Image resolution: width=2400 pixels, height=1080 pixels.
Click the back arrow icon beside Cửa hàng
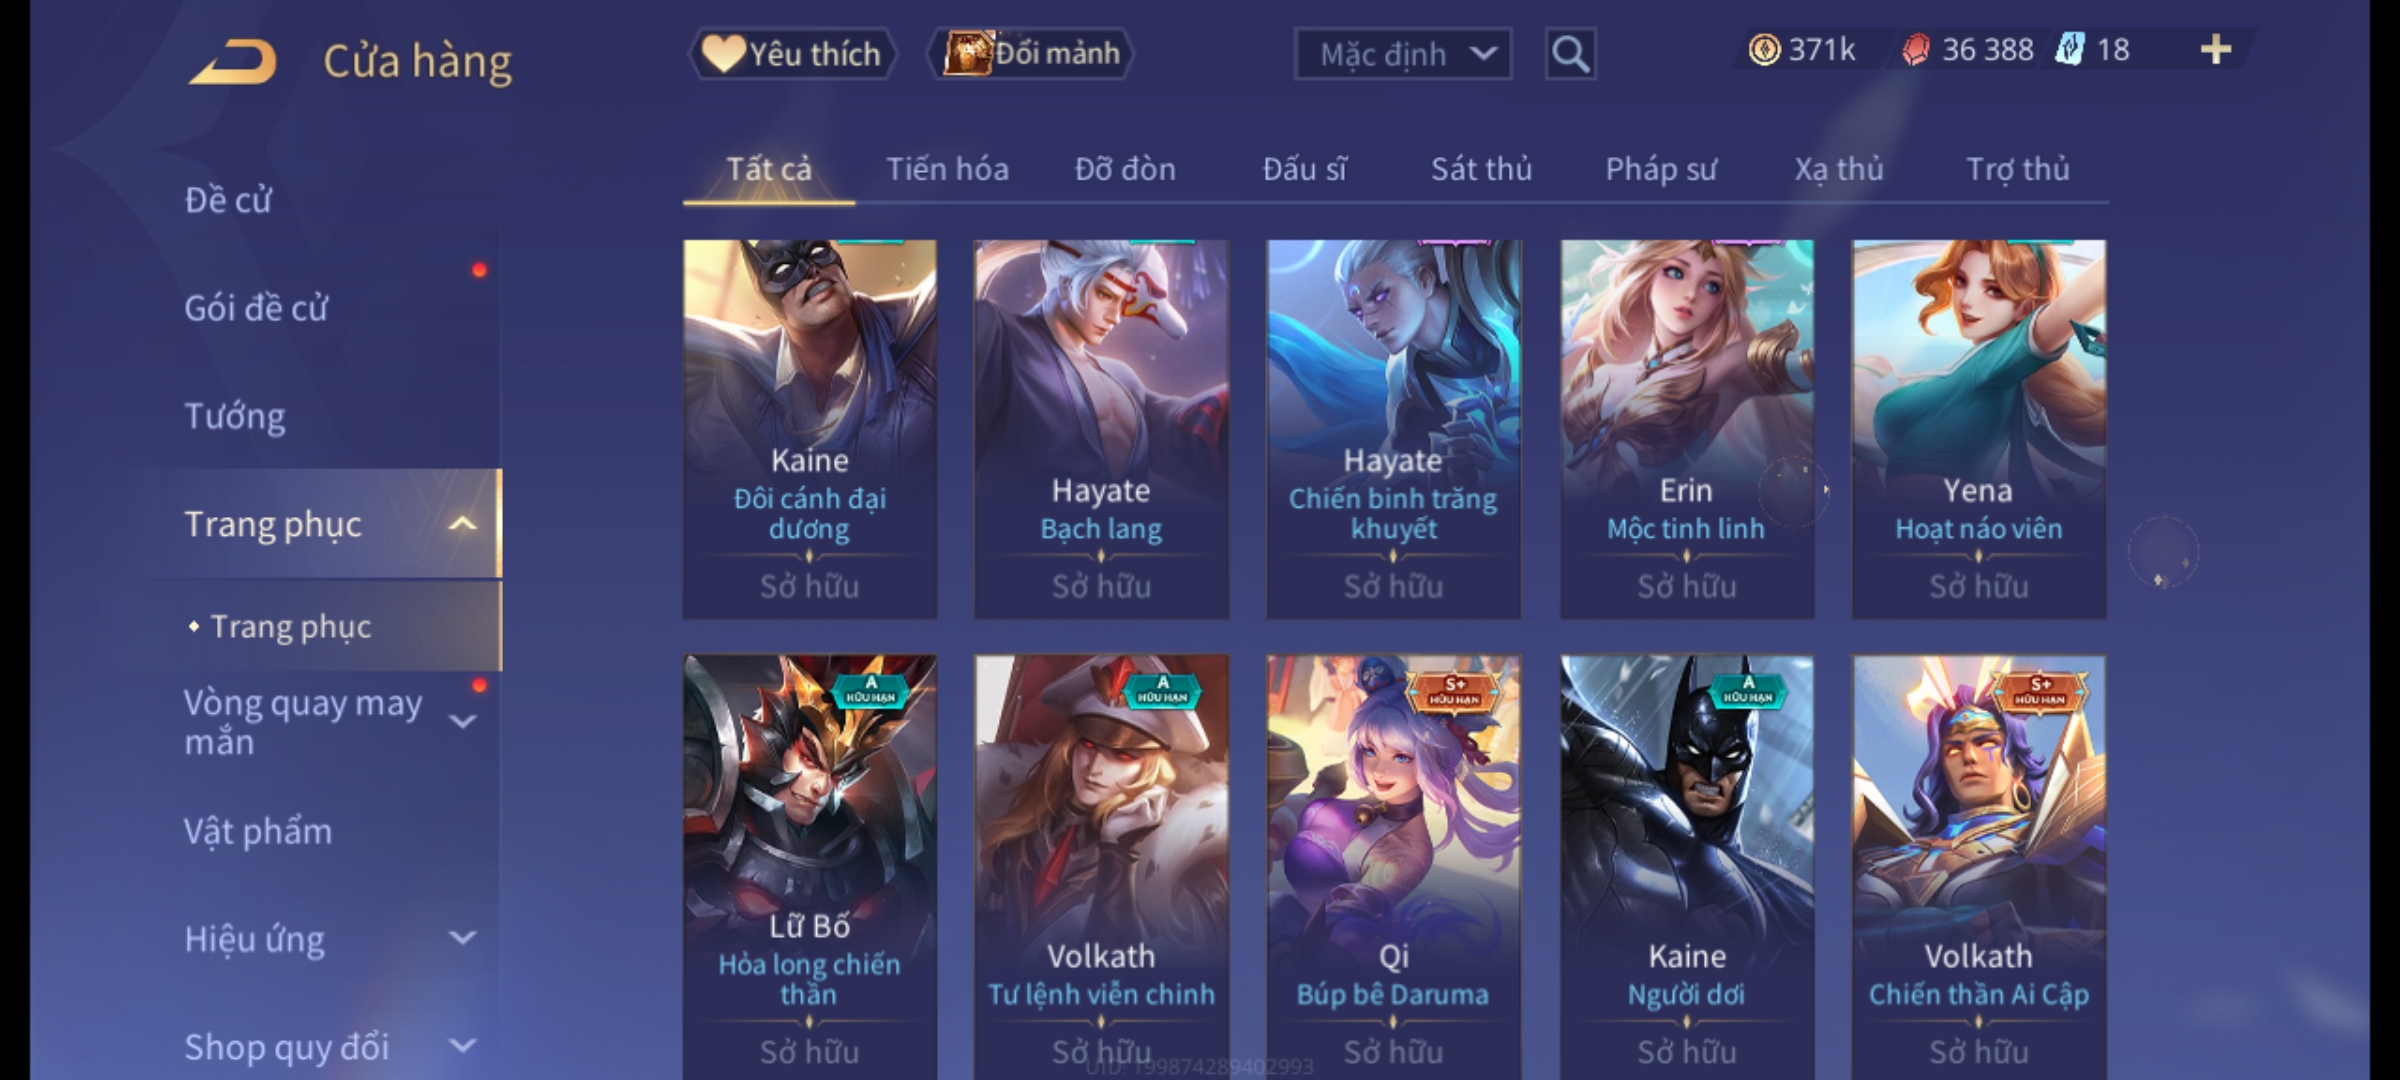point(233,62)
